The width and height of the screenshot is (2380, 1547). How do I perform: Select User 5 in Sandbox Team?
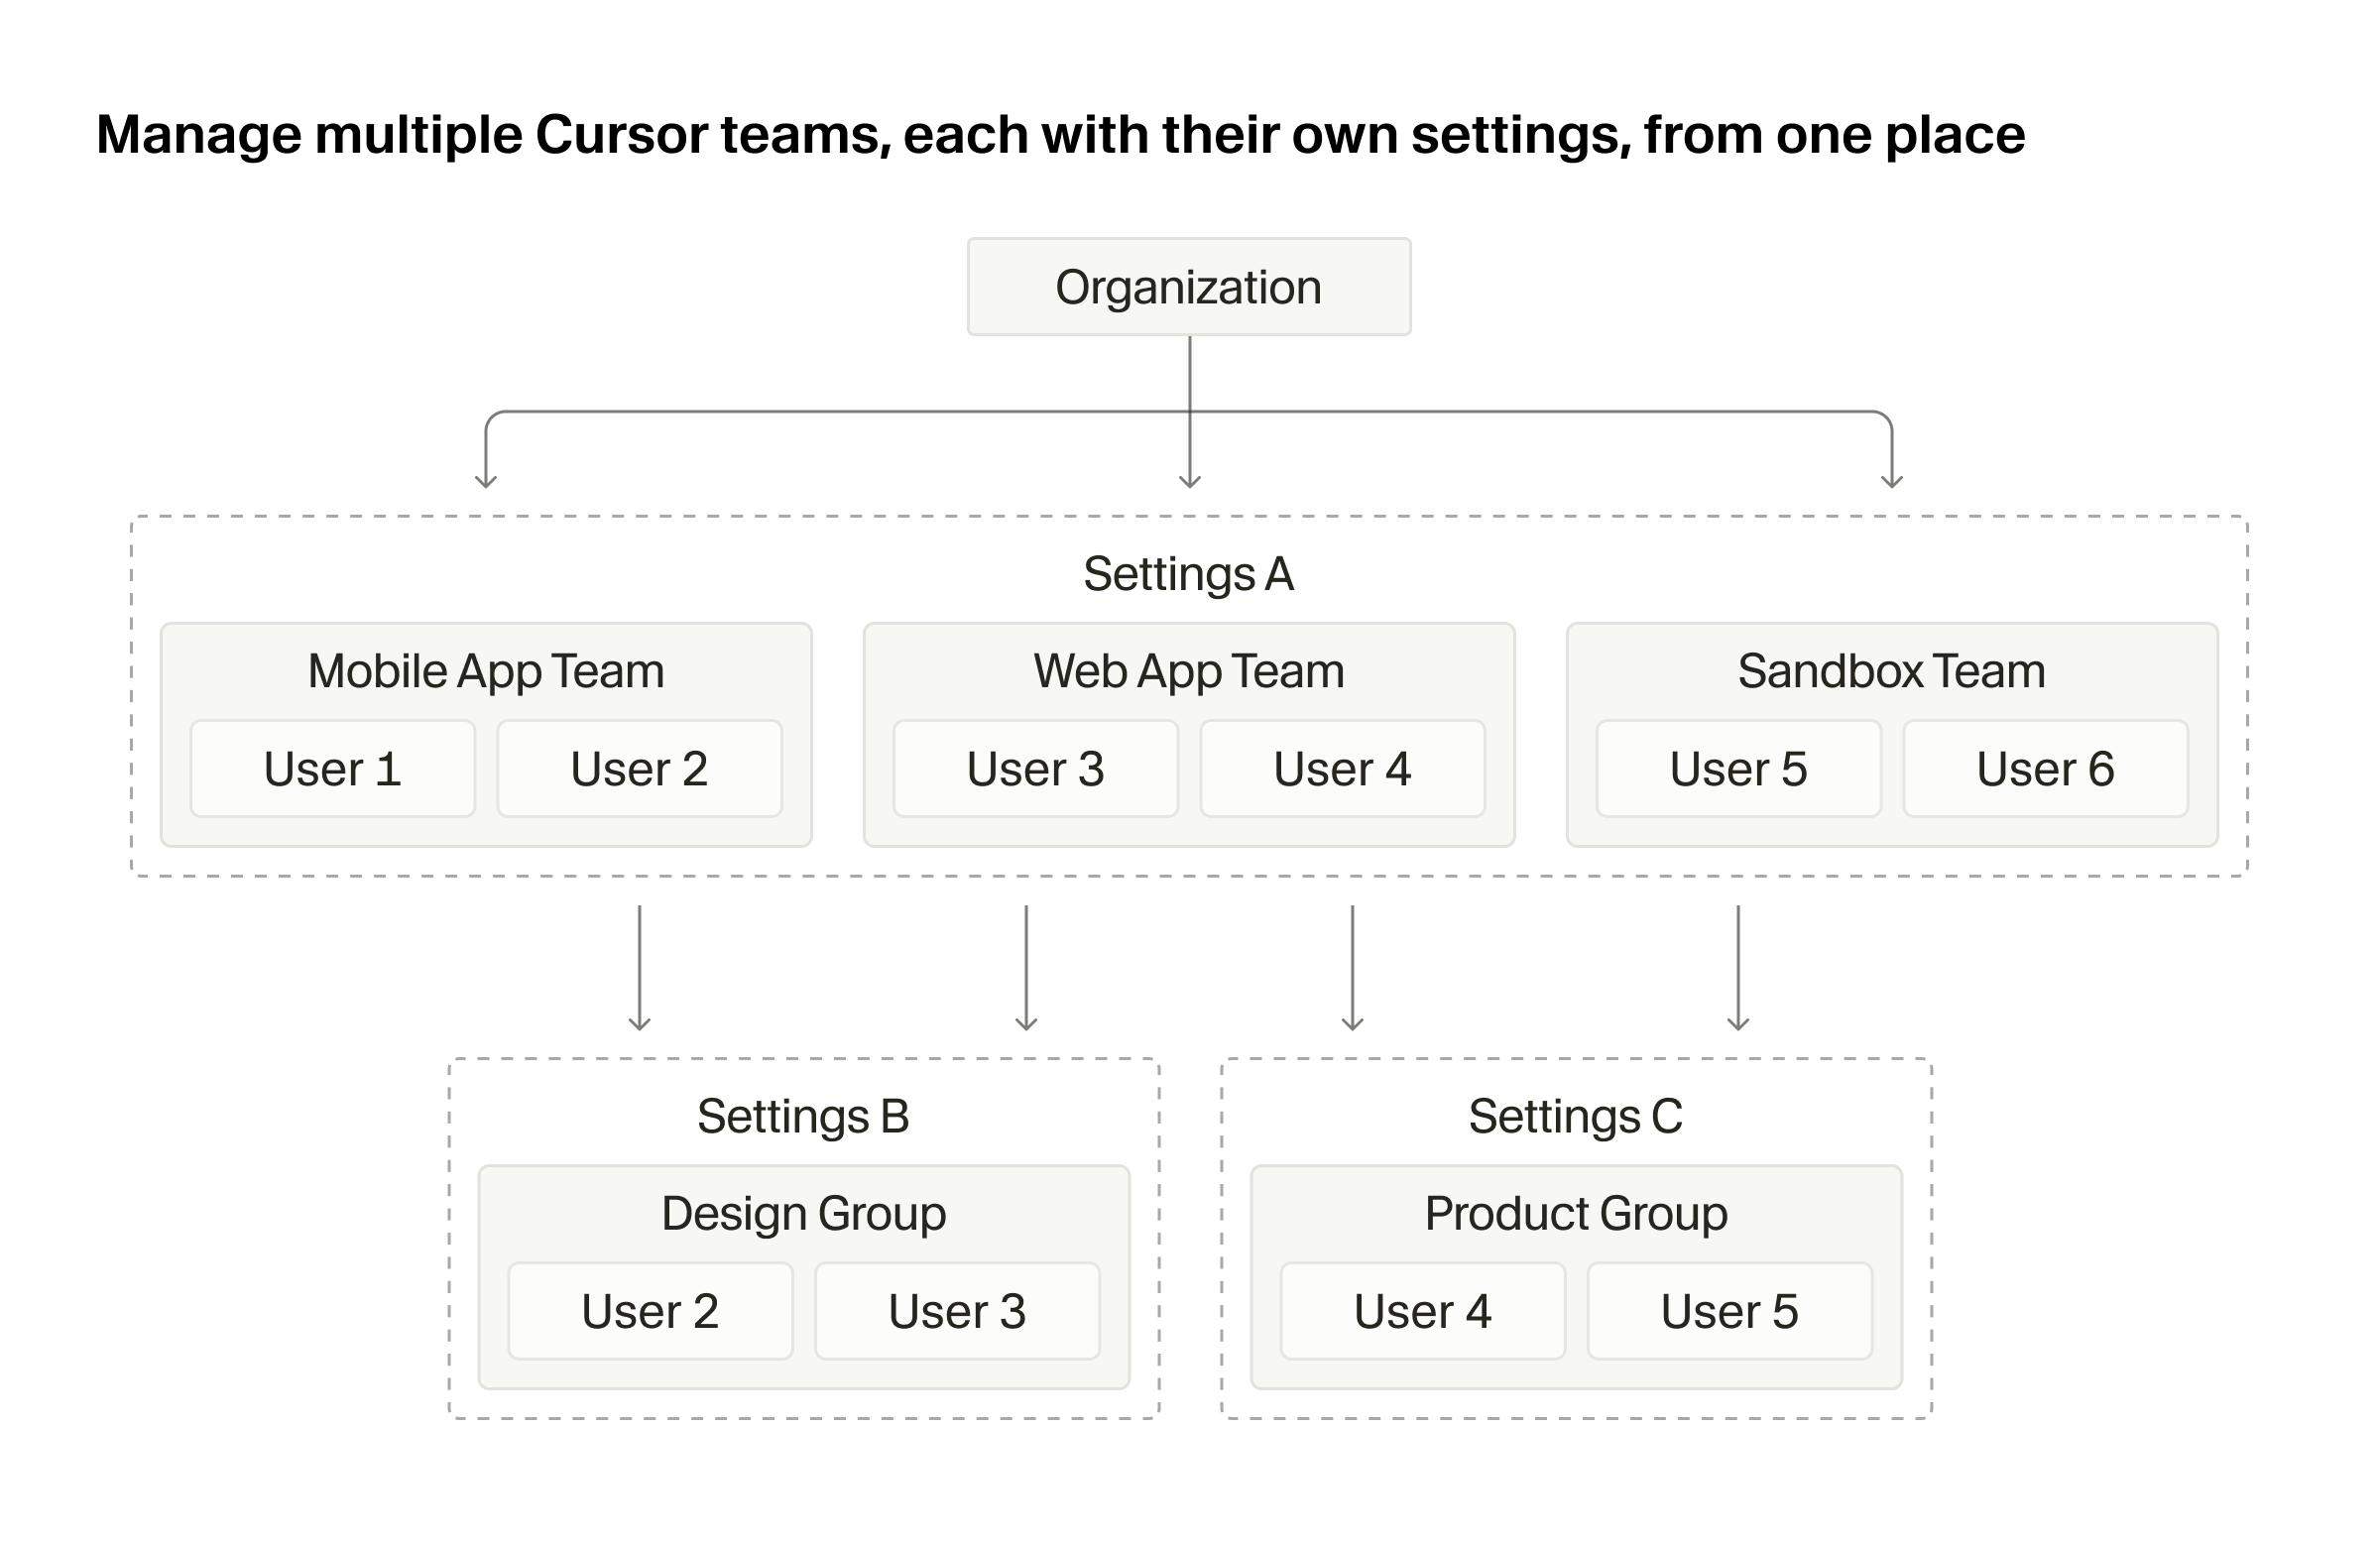[x=1739, y=769]
